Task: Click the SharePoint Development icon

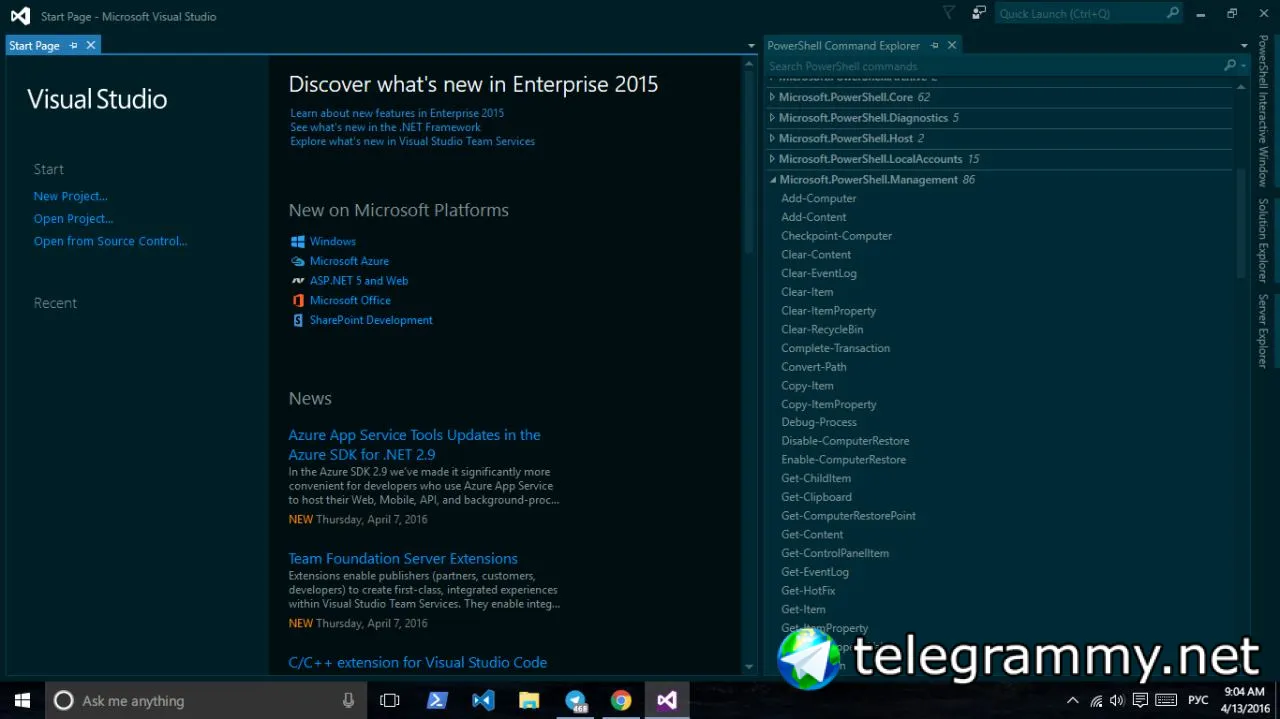Action: pyautogui.click(x=297, y=320)
